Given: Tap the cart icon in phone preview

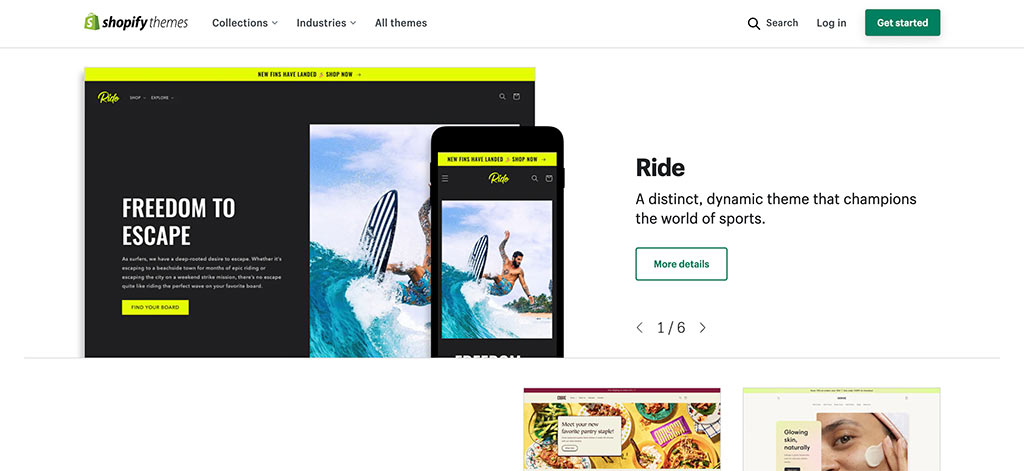Looking at the screenshot, I should [x=549, y=178].
